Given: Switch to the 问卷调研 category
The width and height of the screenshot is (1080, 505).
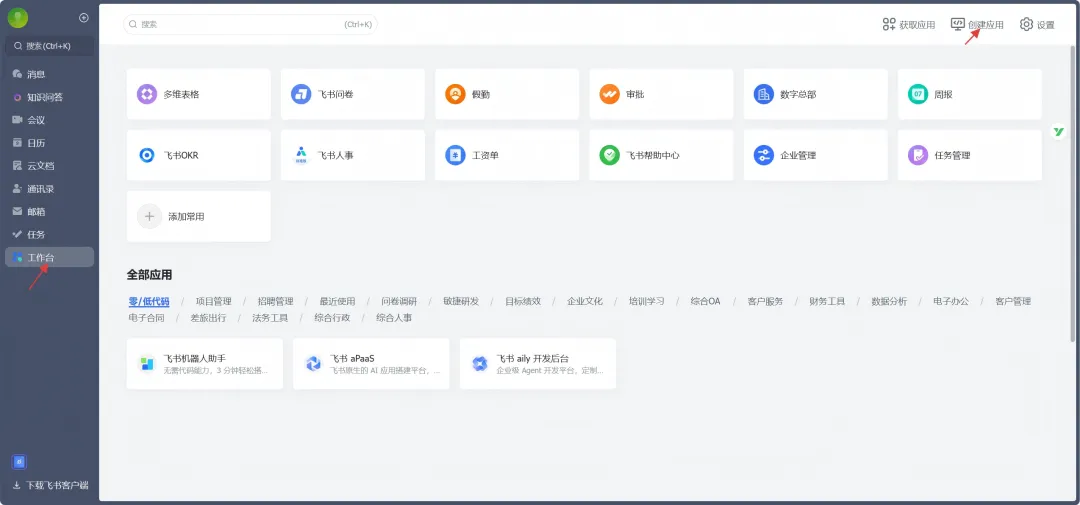Looking at the screenshot, I should click(399, 301).
